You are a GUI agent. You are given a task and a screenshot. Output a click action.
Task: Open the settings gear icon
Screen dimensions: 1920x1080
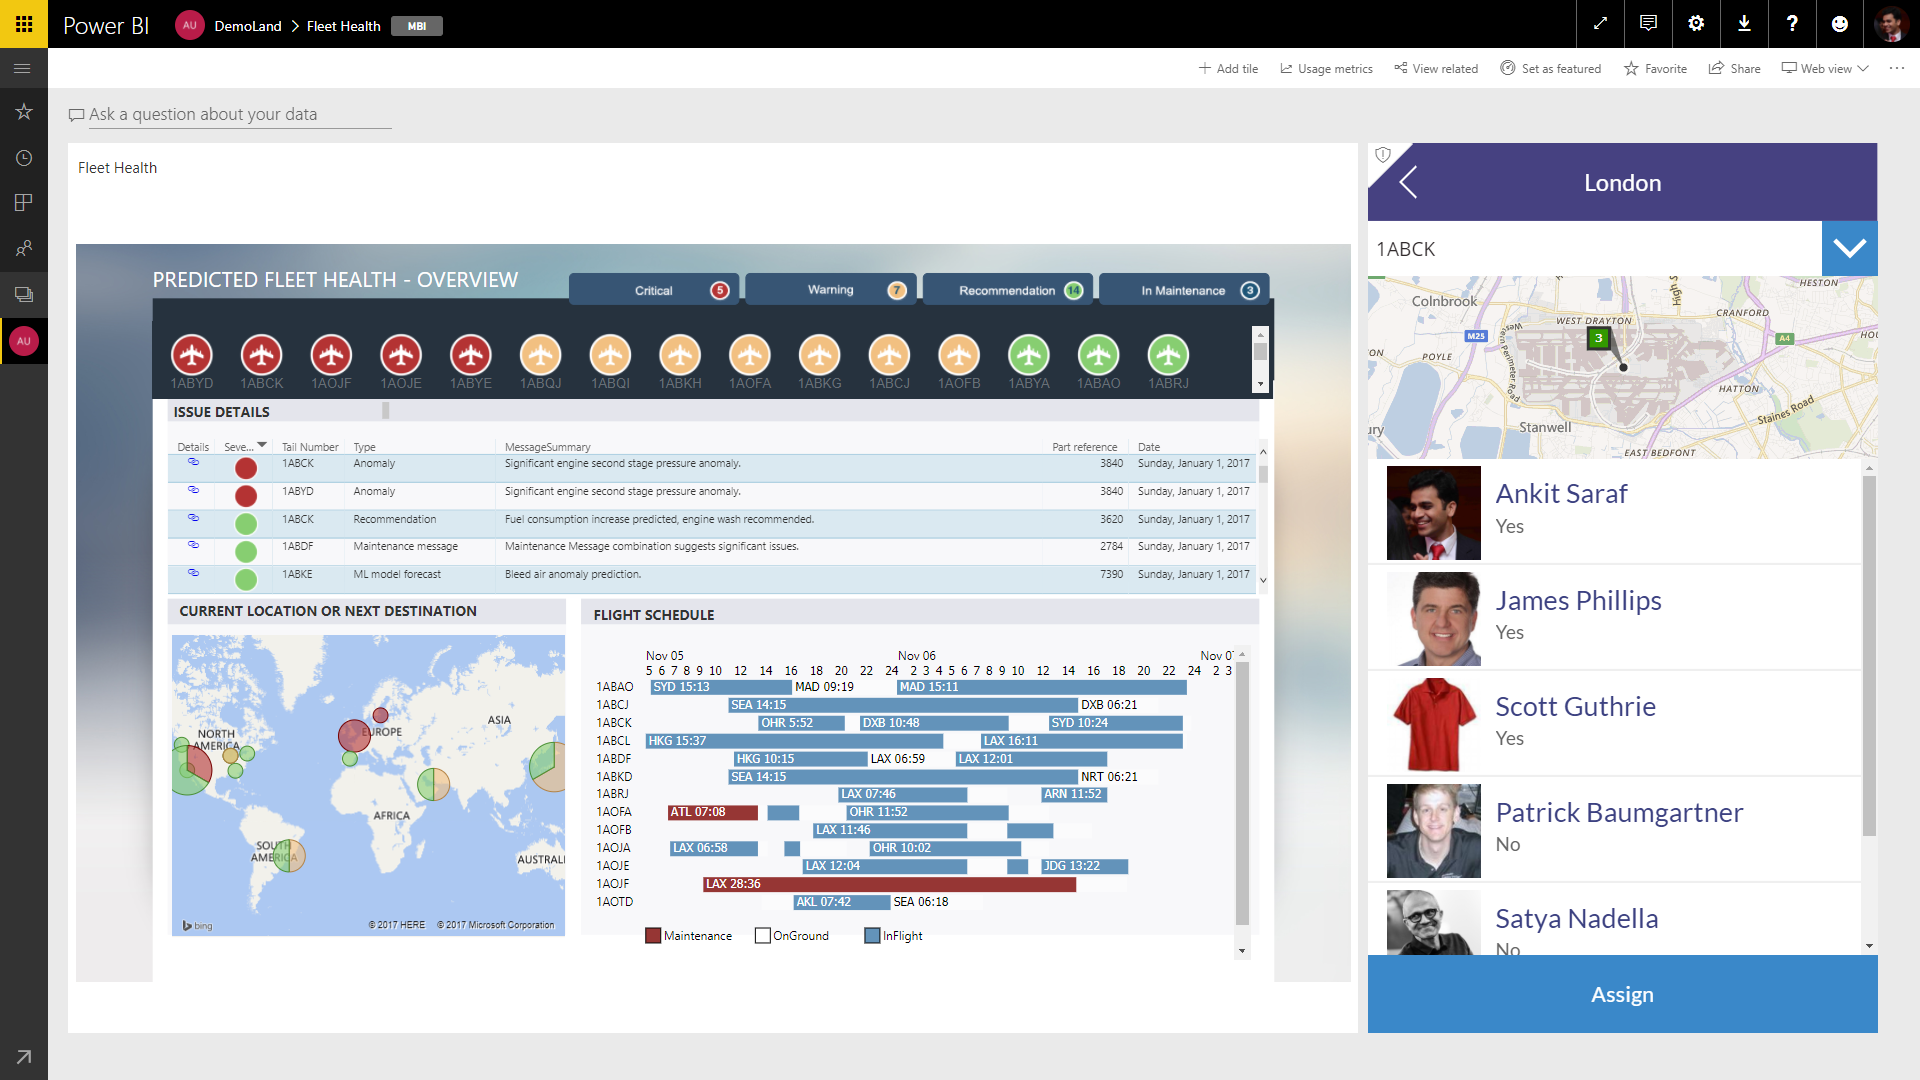point(1696,24)
